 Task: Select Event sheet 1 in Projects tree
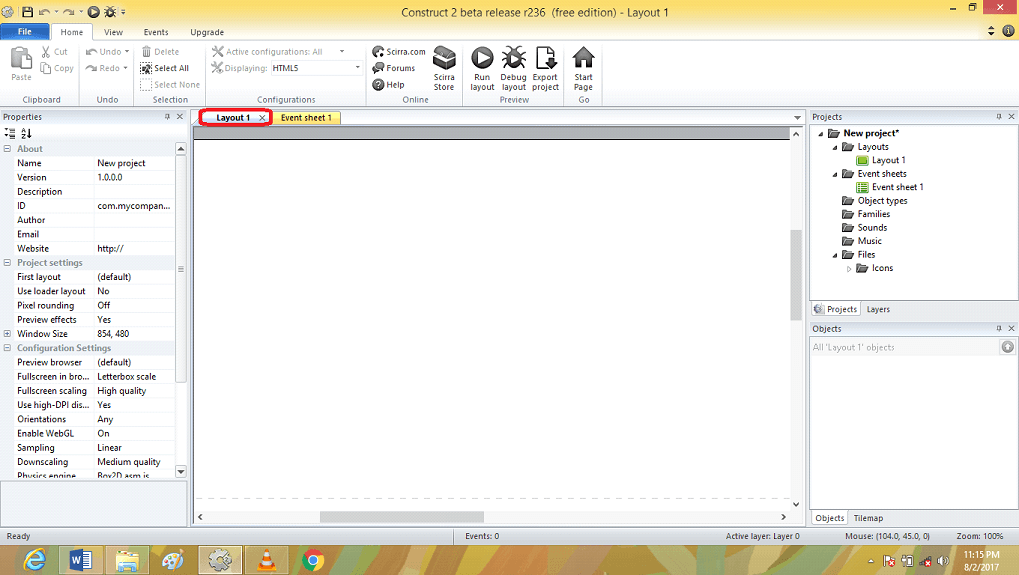click(x=897, y=187)
